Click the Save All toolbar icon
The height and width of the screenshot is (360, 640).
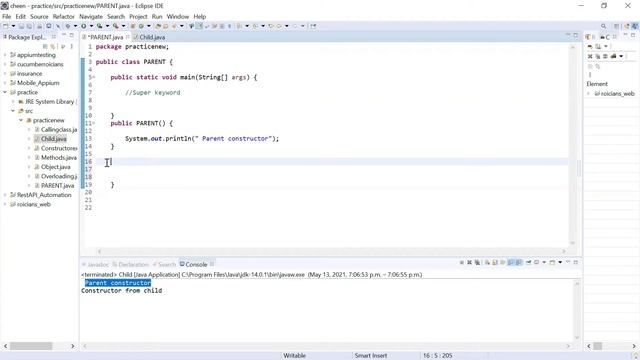29,26
